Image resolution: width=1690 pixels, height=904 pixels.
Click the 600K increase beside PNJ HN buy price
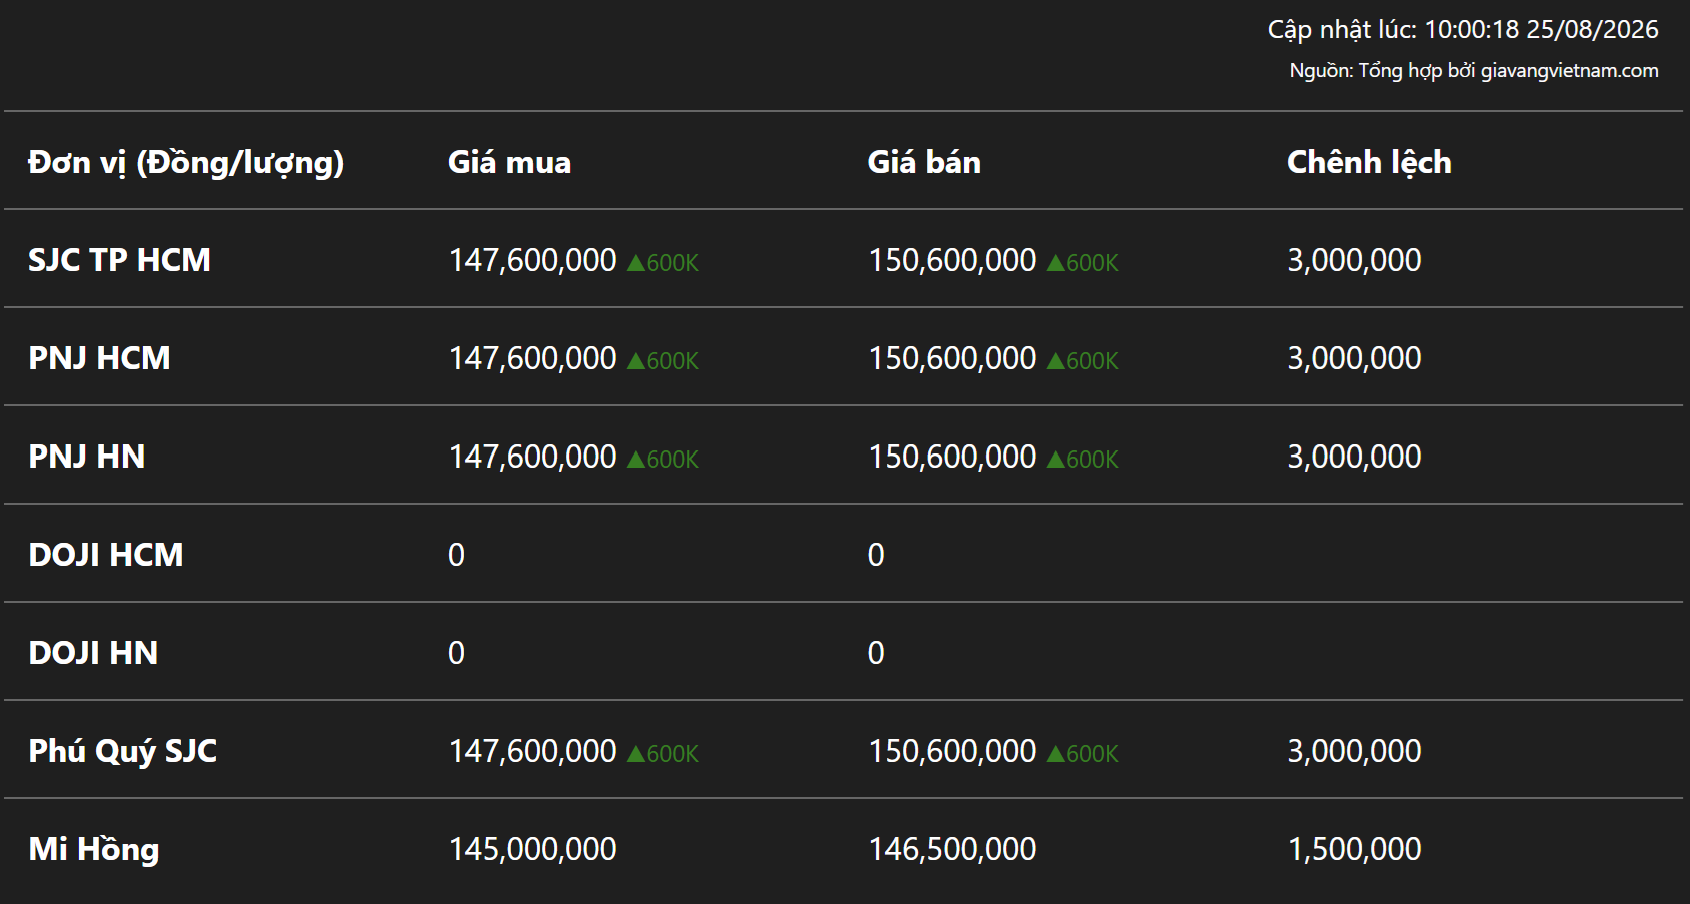663,459
